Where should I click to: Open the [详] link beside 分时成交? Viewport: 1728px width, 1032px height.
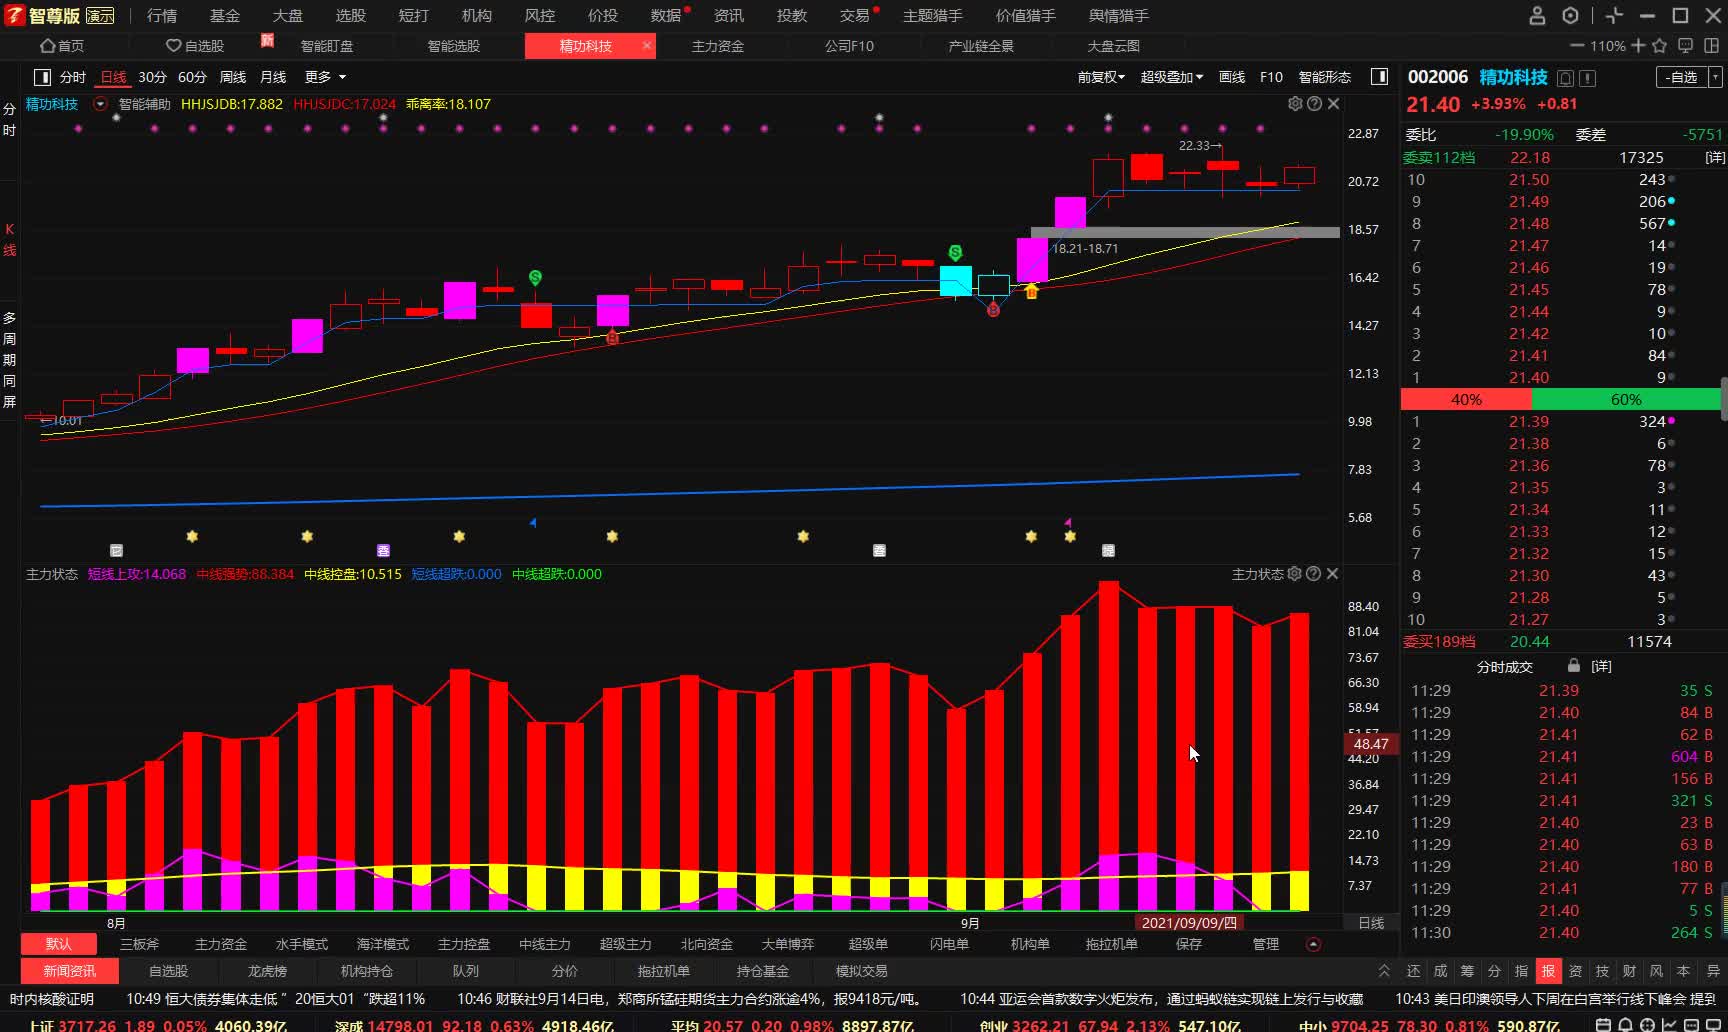1601,667
